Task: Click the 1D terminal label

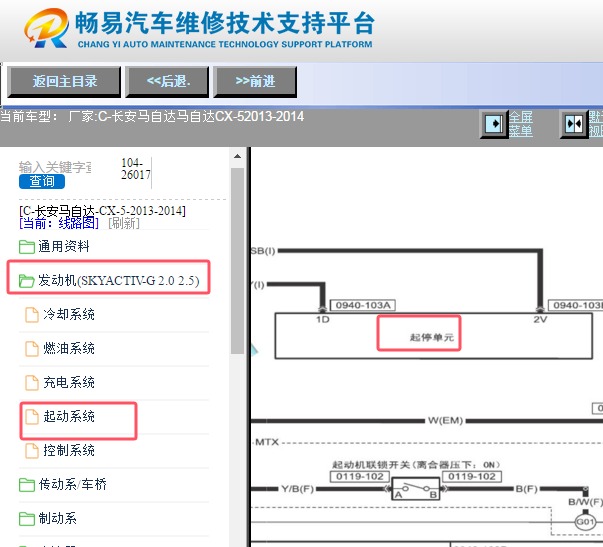Action: click(x=323, y=319)
